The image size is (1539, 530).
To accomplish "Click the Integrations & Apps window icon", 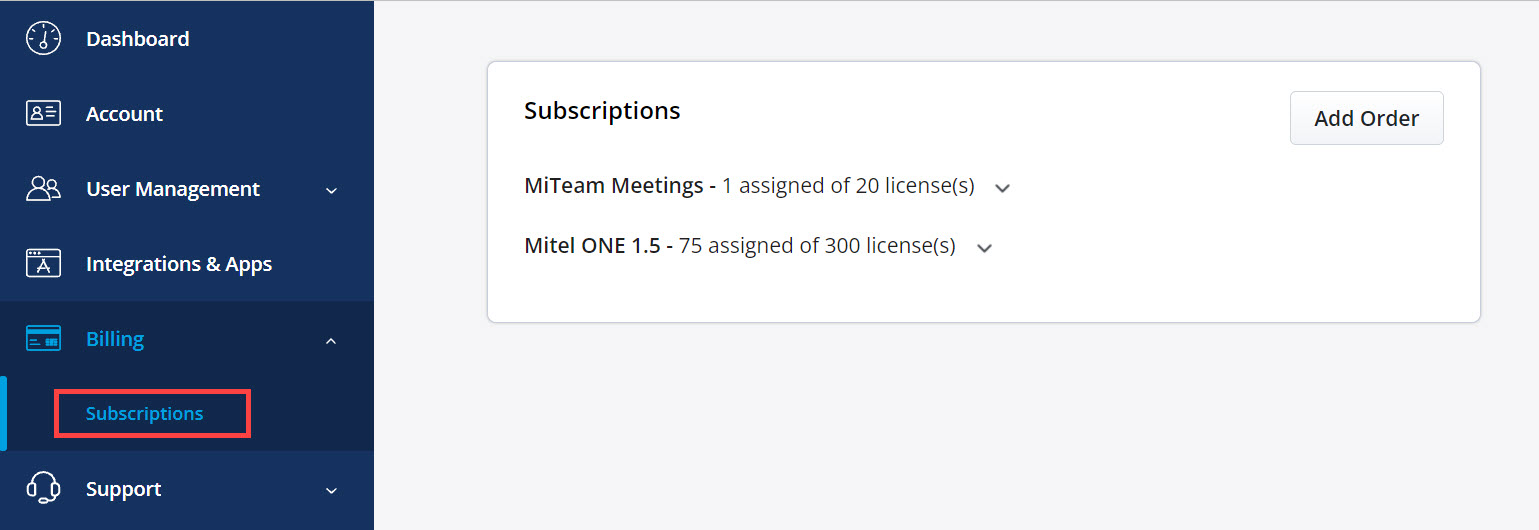I will 43,263.
